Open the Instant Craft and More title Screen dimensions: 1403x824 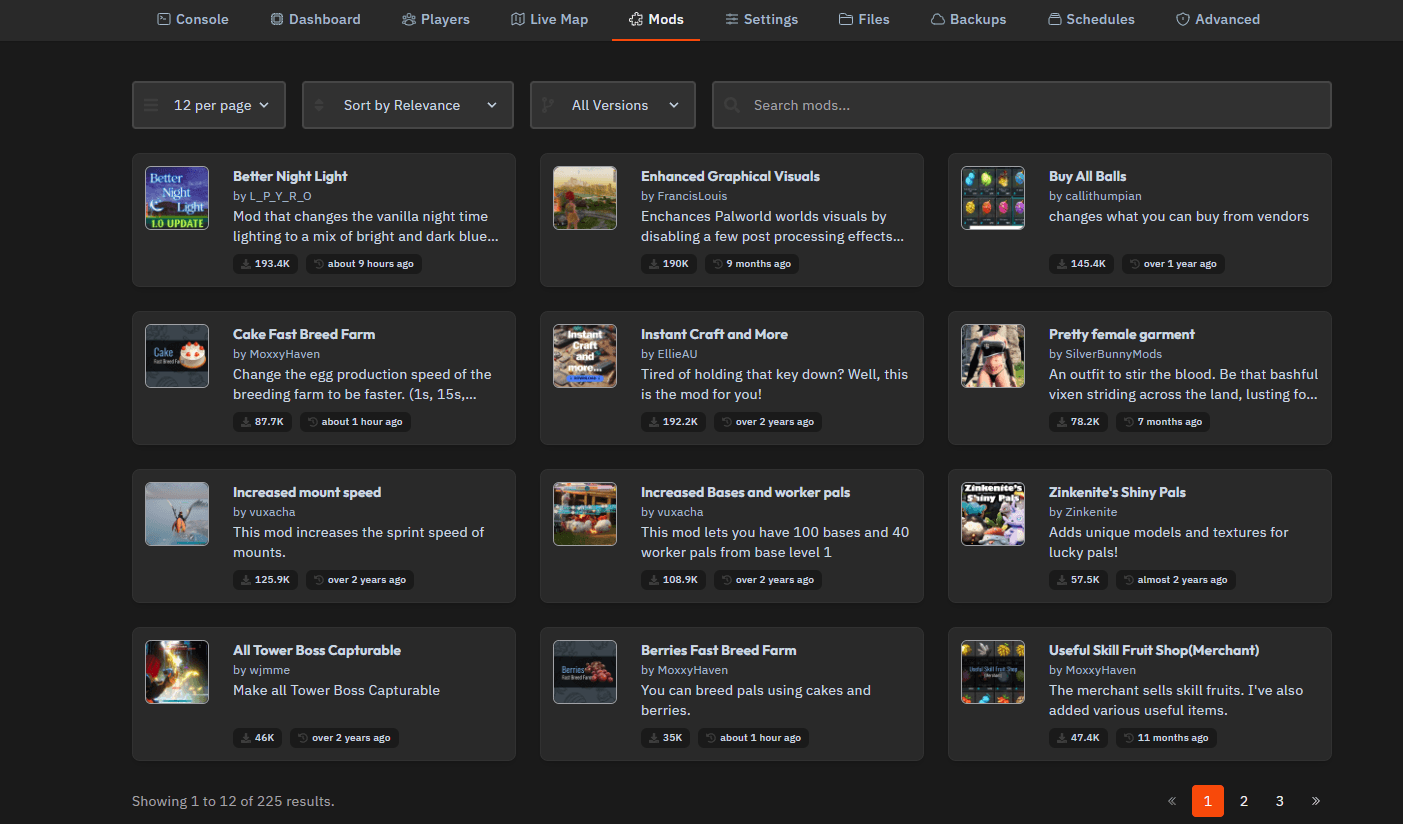tap(714, 334)
